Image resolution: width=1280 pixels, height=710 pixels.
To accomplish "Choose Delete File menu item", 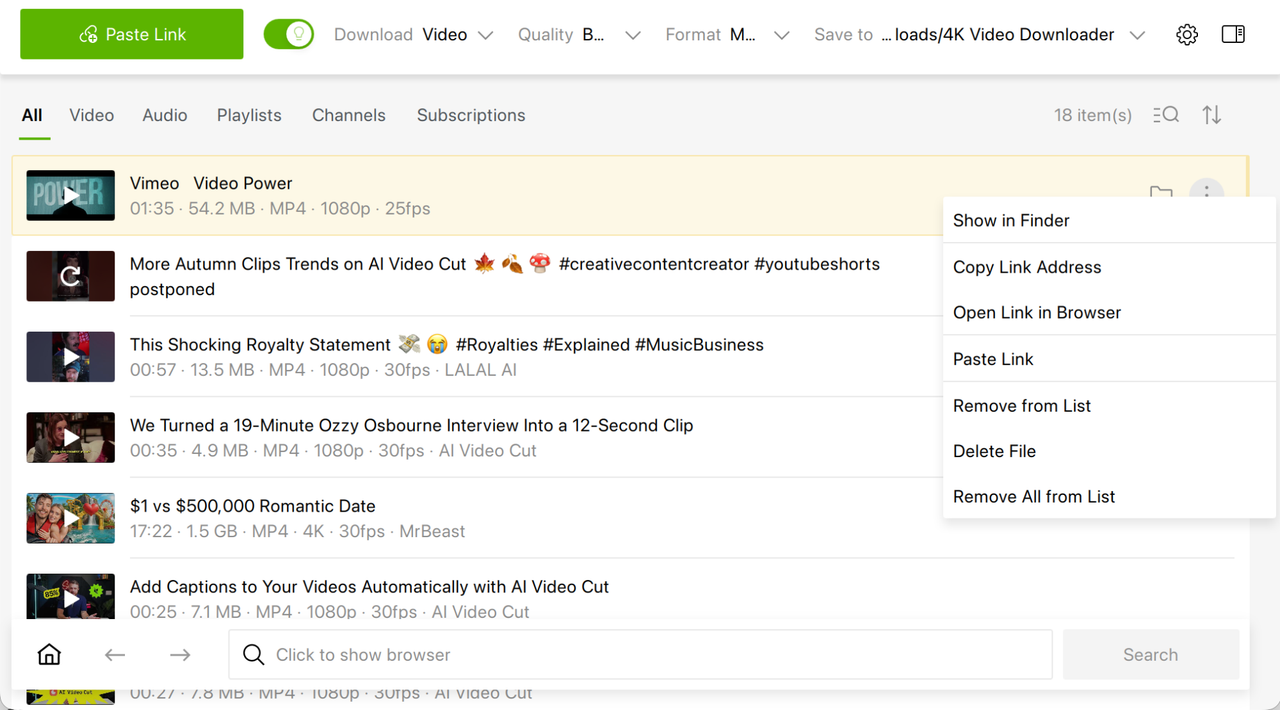I will (x=1109, y=451).
